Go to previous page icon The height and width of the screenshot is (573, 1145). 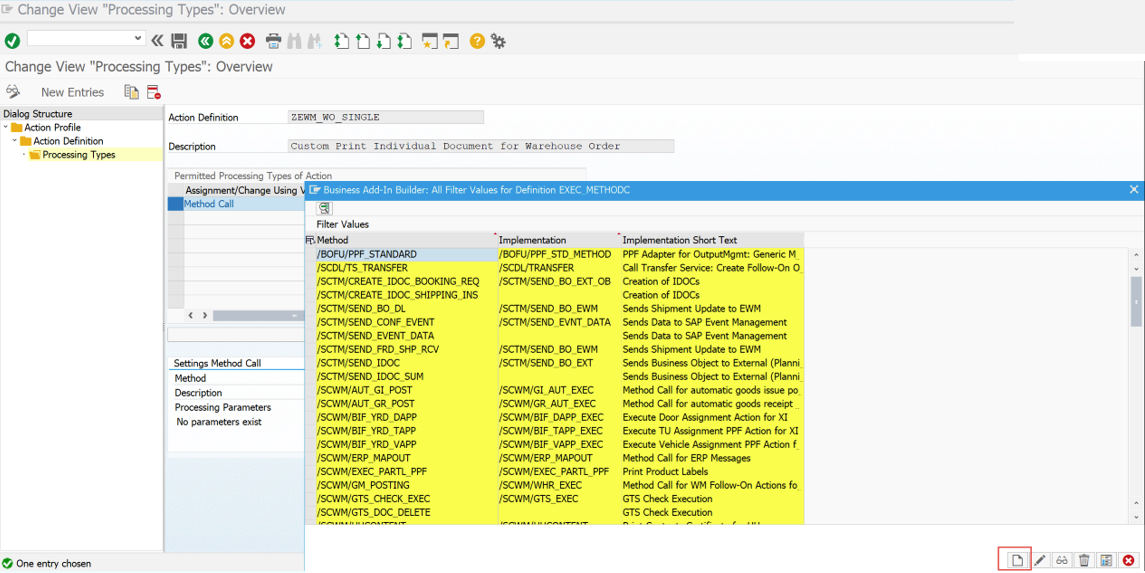coord(362,41)
